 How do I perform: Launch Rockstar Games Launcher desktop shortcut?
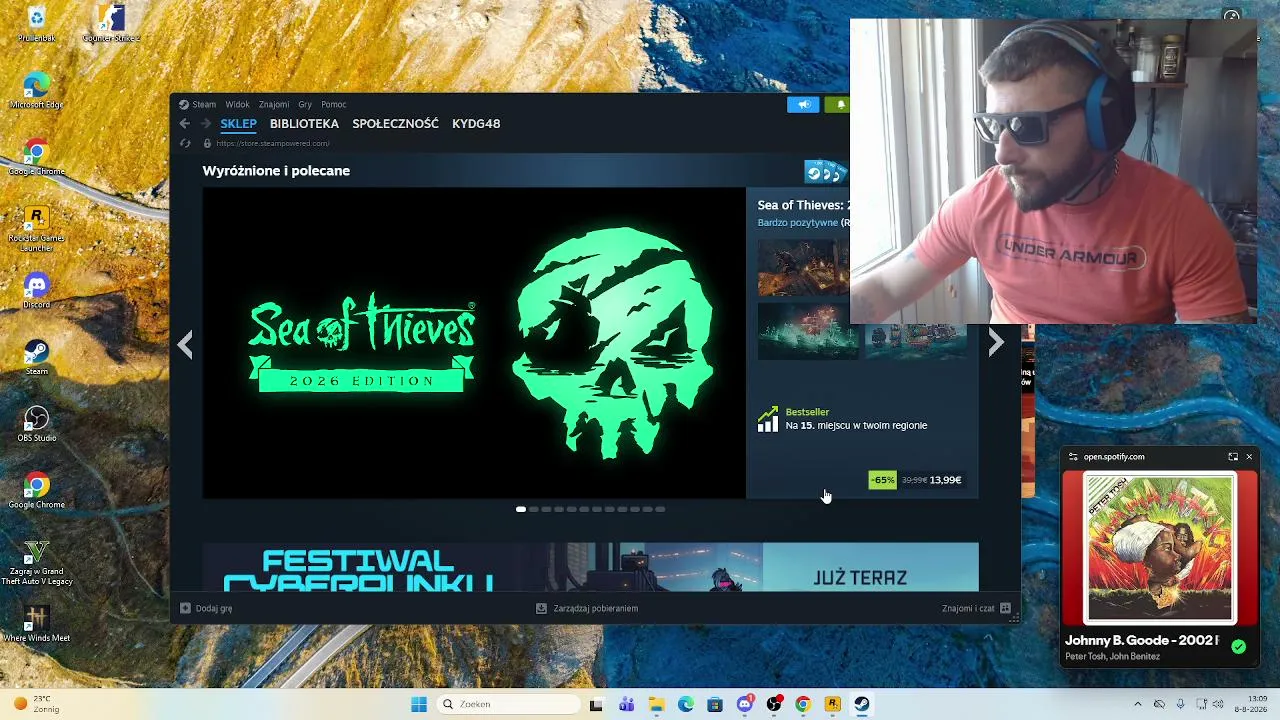click(x=37, y=228)
